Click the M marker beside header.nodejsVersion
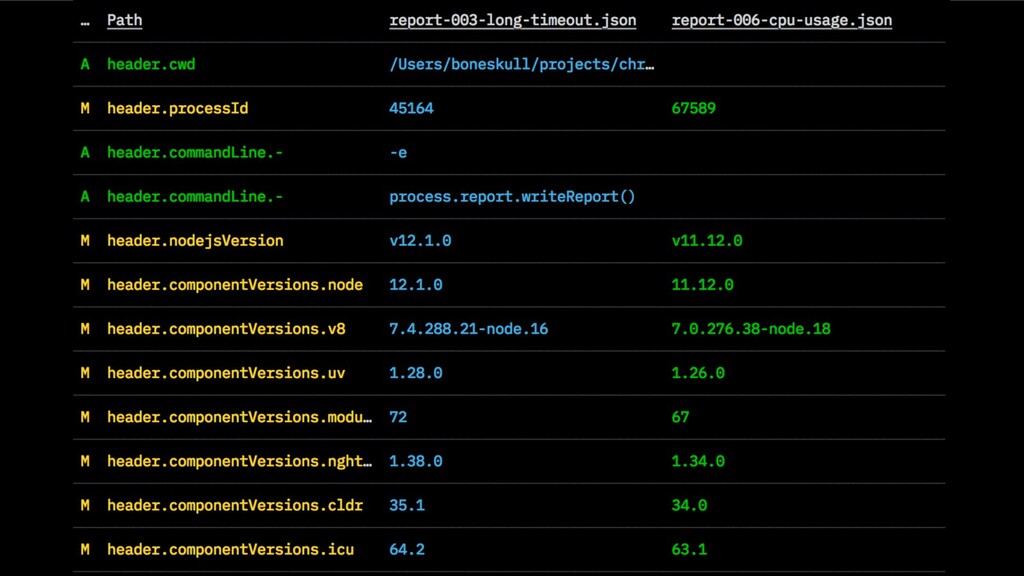The width and height of the screenshot is (1024, 576). click(85, 240)
